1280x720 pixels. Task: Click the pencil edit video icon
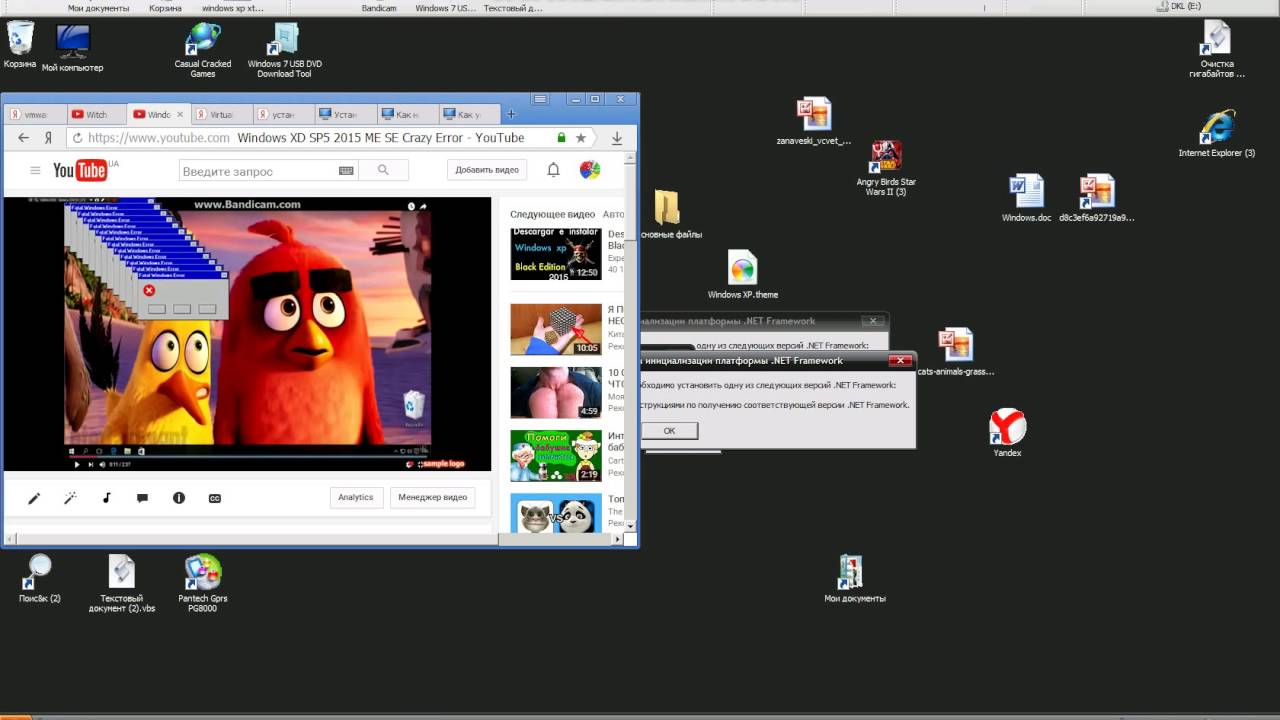(34, 498)
